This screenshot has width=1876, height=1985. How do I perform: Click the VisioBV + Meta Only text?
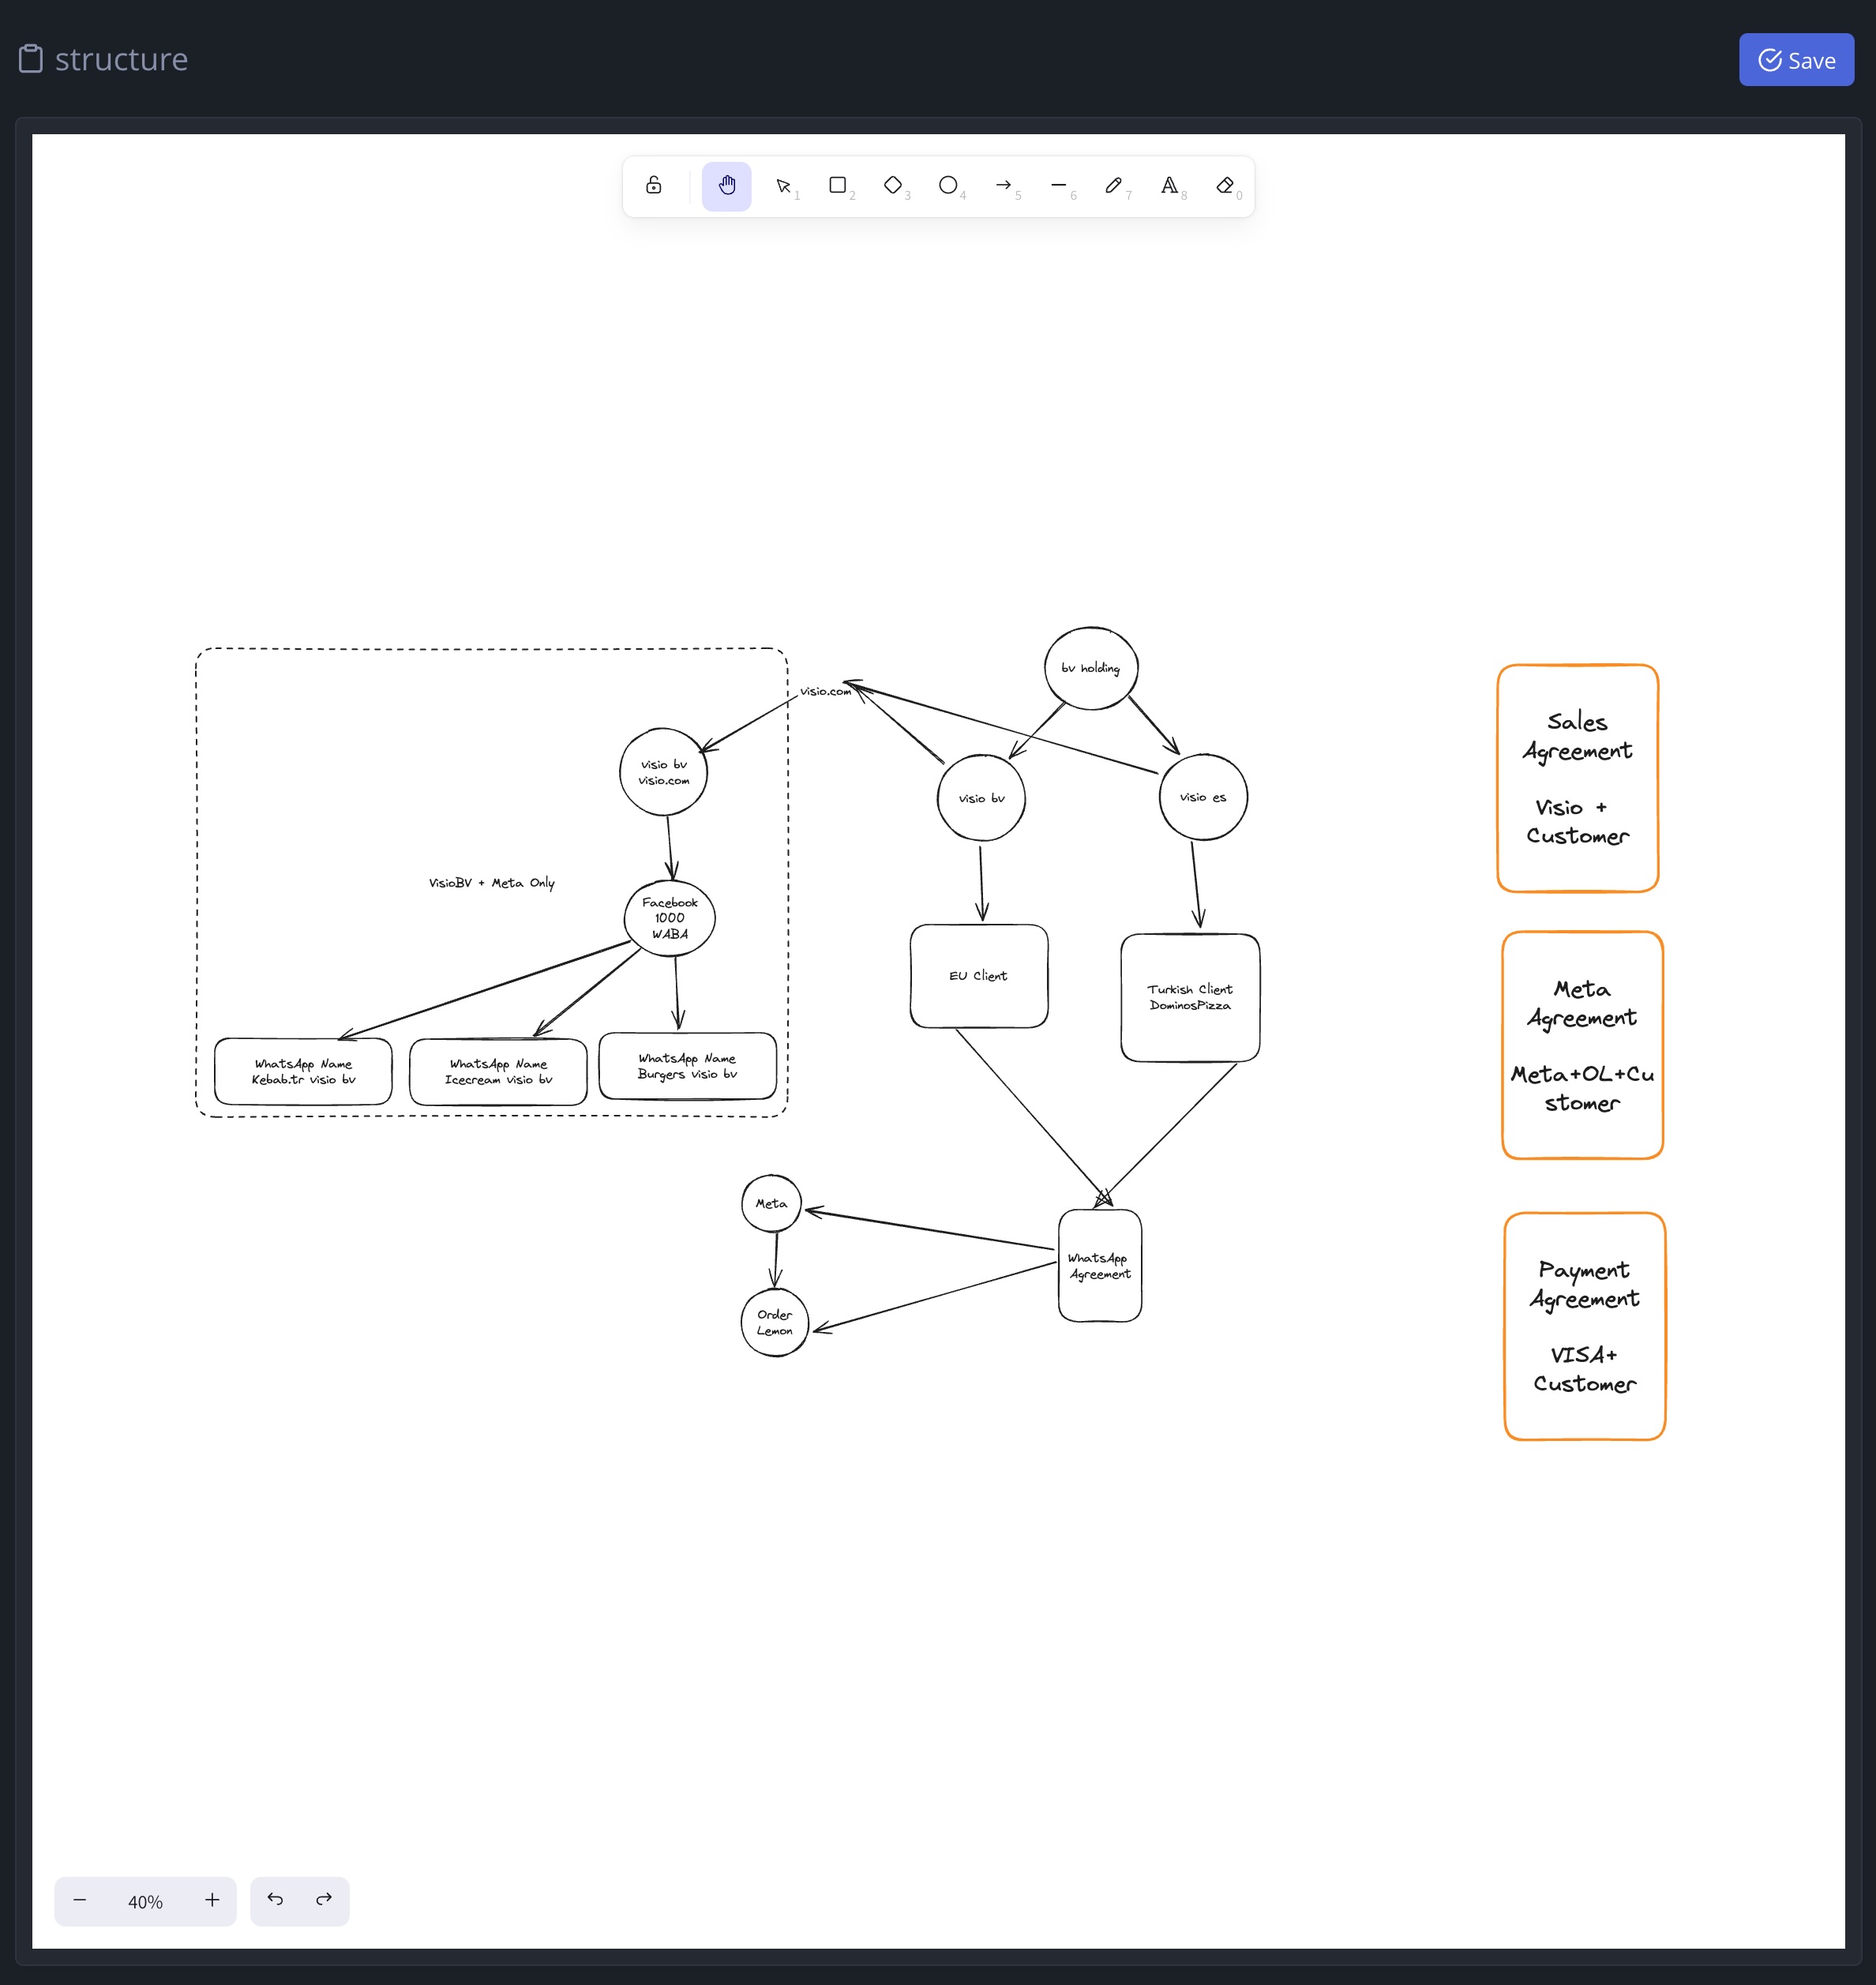pos(492,883)
